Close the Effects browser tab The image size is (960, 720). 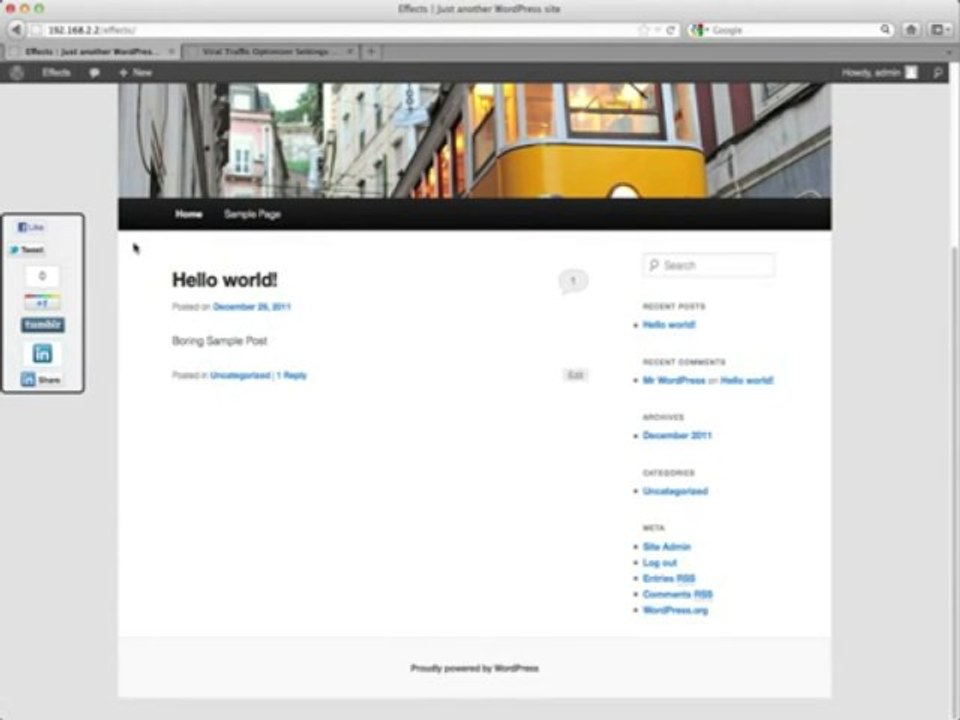click(x=172, y=51)
